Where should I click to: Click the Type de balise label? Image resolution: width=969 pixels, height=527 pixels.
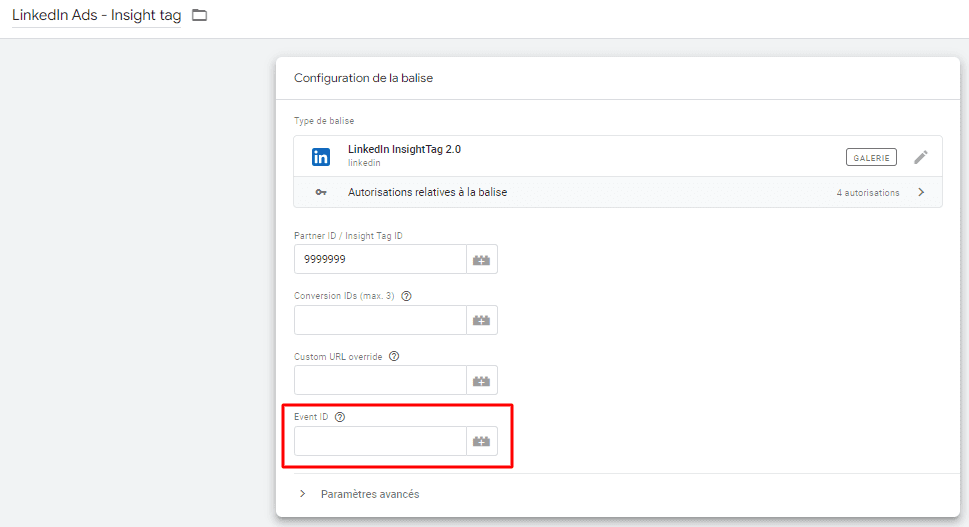[x=324, y=120]
